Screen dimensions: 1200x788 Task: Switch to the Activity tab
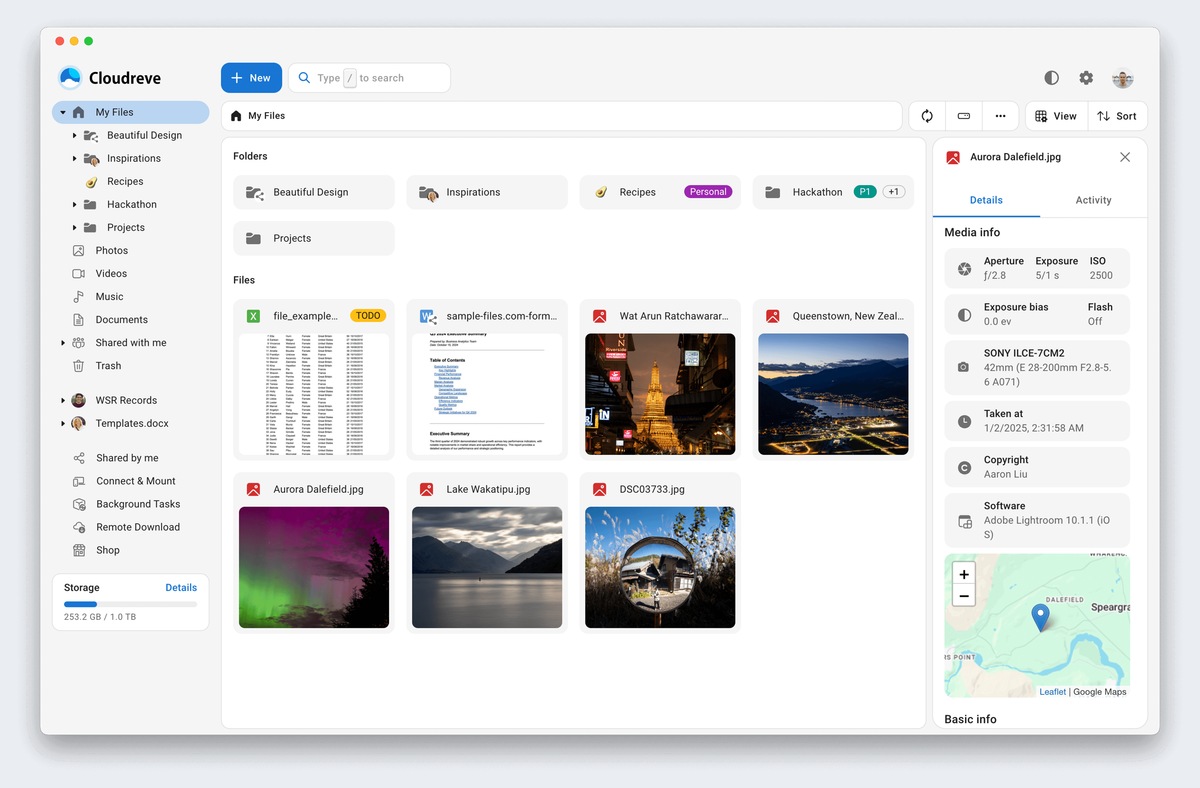1093,200
